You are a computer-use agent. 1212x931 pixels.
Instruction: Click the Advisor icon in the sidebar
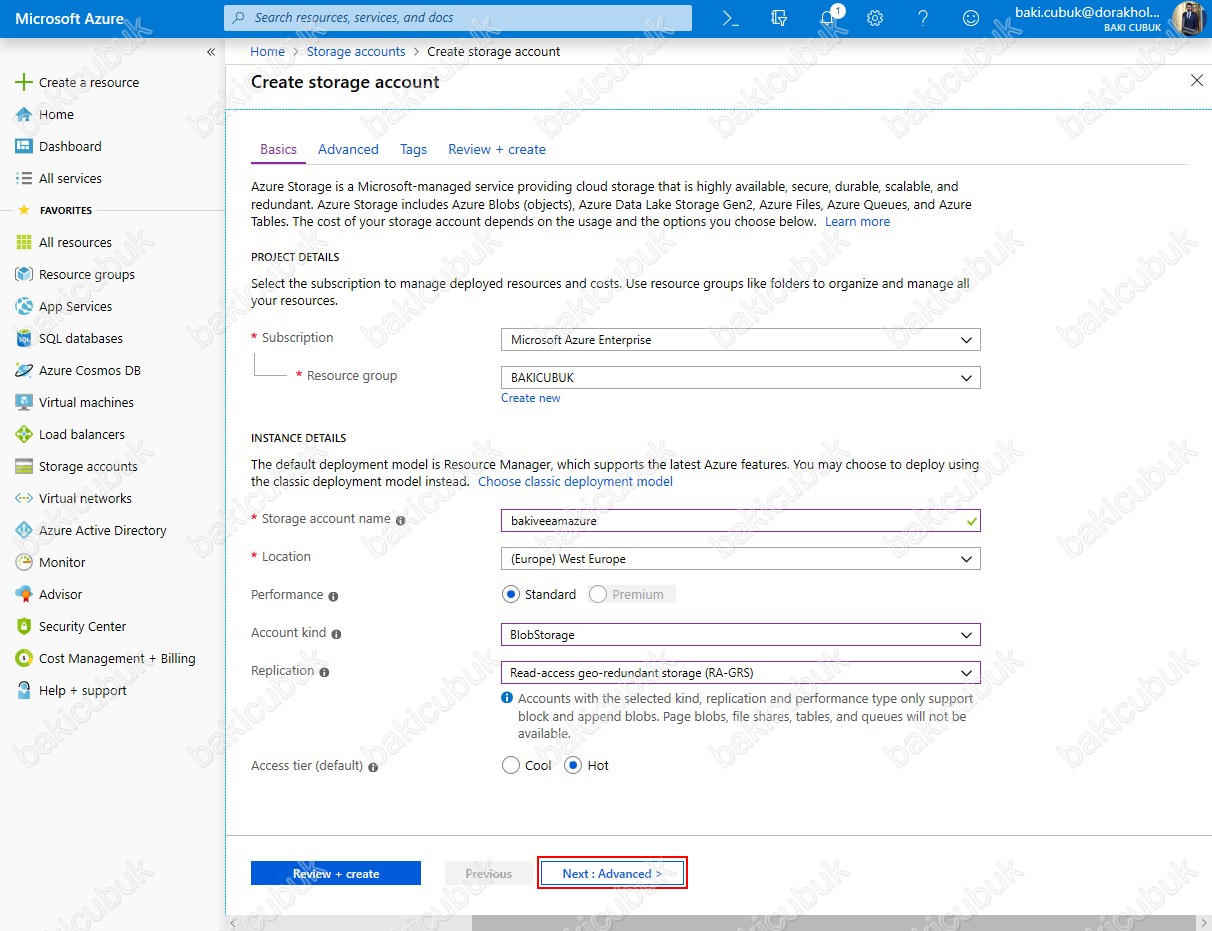click(x=24, y=594)
